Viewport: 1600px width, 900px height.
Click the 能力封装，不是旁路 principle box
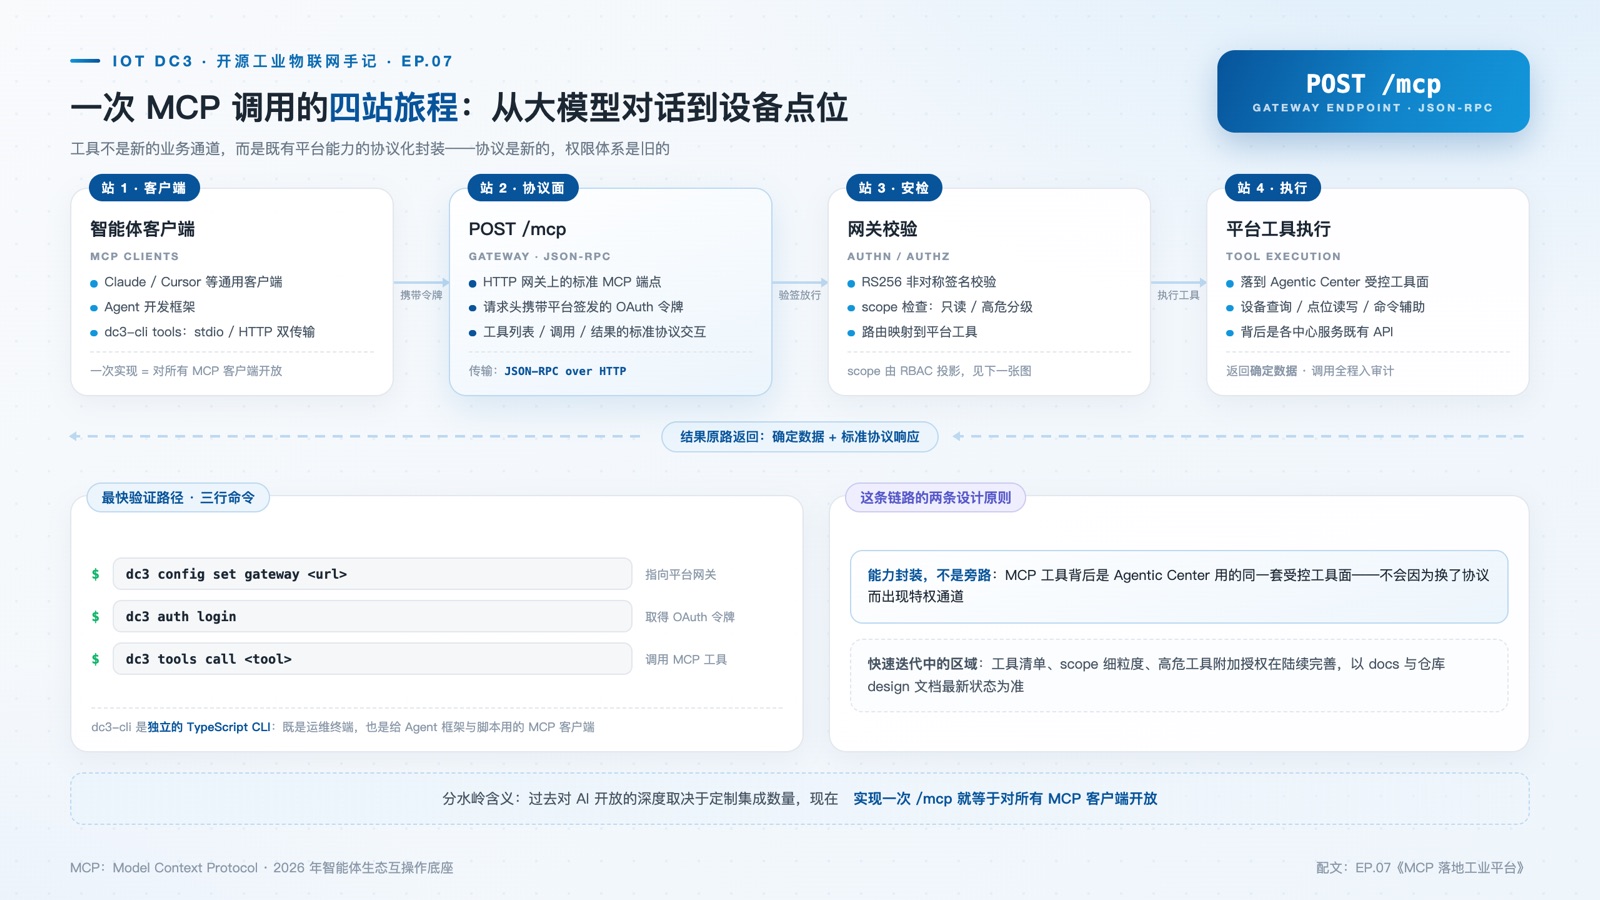pyautogui.click(x=1179, y=586)
